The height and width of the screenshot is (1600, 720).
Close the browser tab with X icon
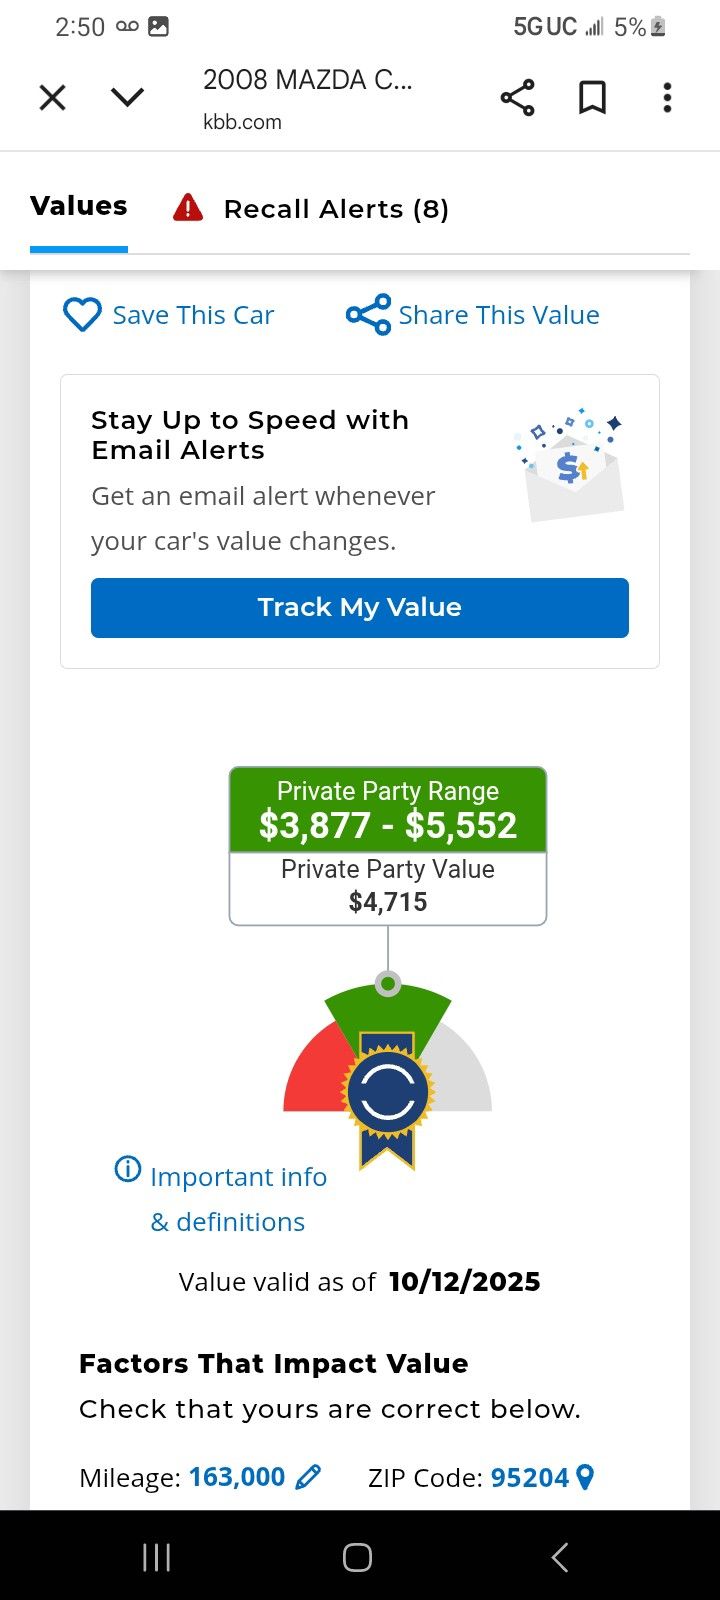point(52,97)
